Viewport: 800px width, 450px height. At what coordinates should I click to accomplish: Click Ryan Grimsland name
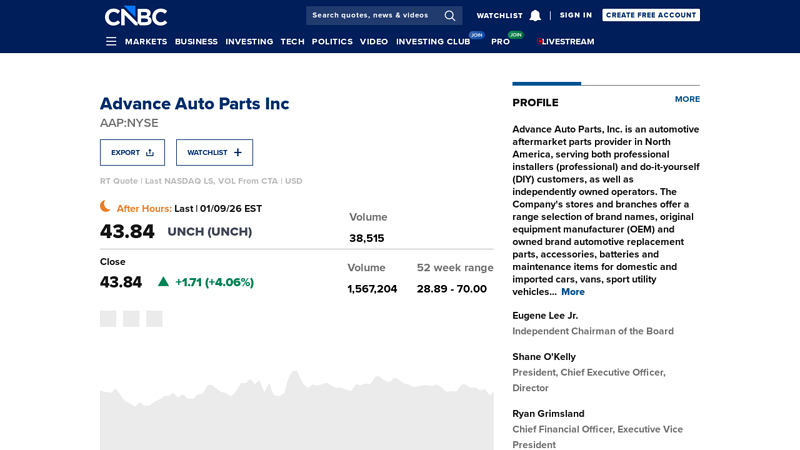(548, 414)
